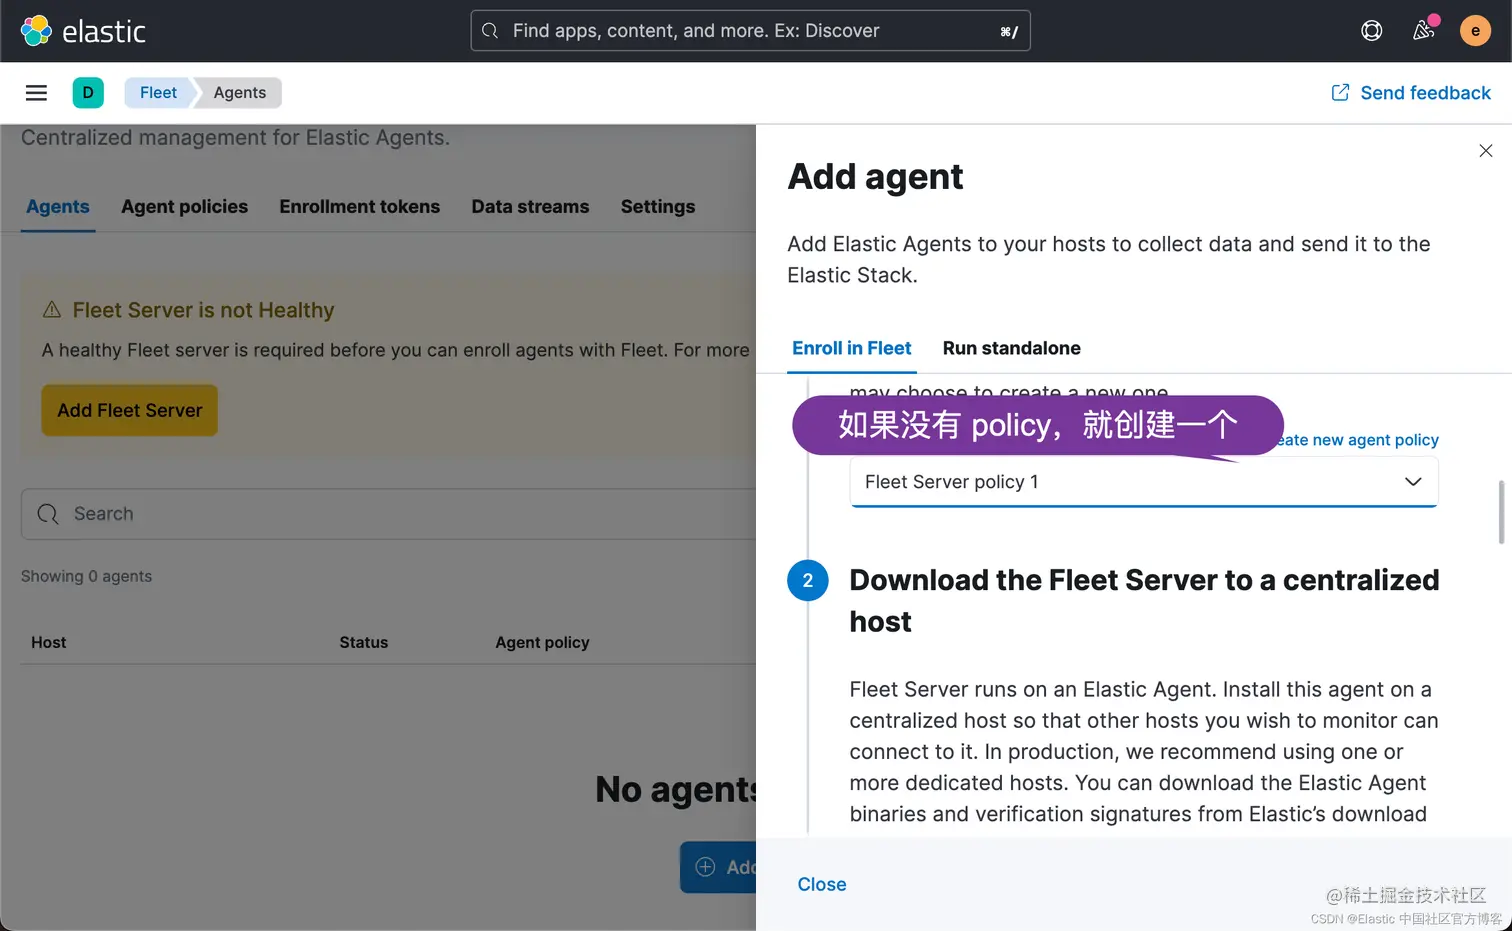Open the hamburger navigation menu
The image size is (1512, 931).
[x=36, y=93]
